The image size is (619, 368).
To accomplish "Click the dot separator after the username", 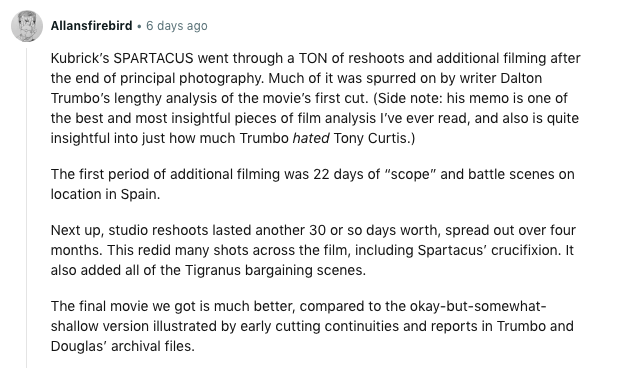I will click(x=139, y=27).
